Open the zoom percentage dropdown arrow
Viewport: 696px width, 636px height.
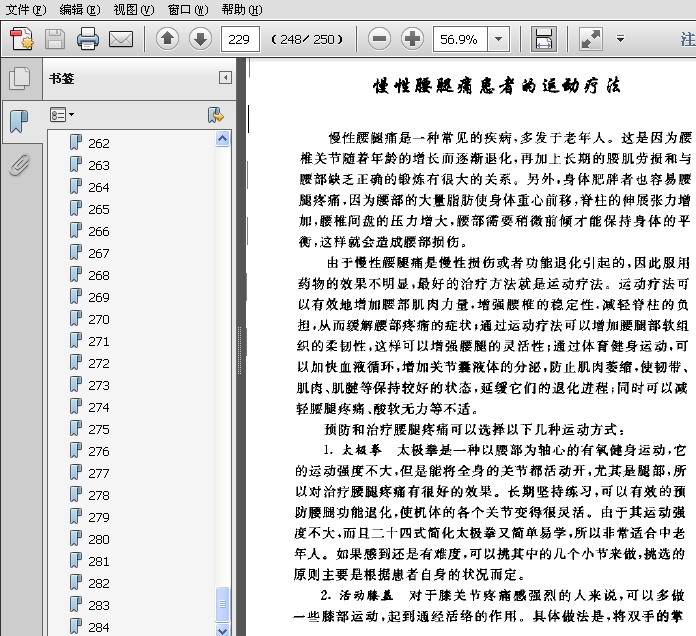tap(498, 39)
